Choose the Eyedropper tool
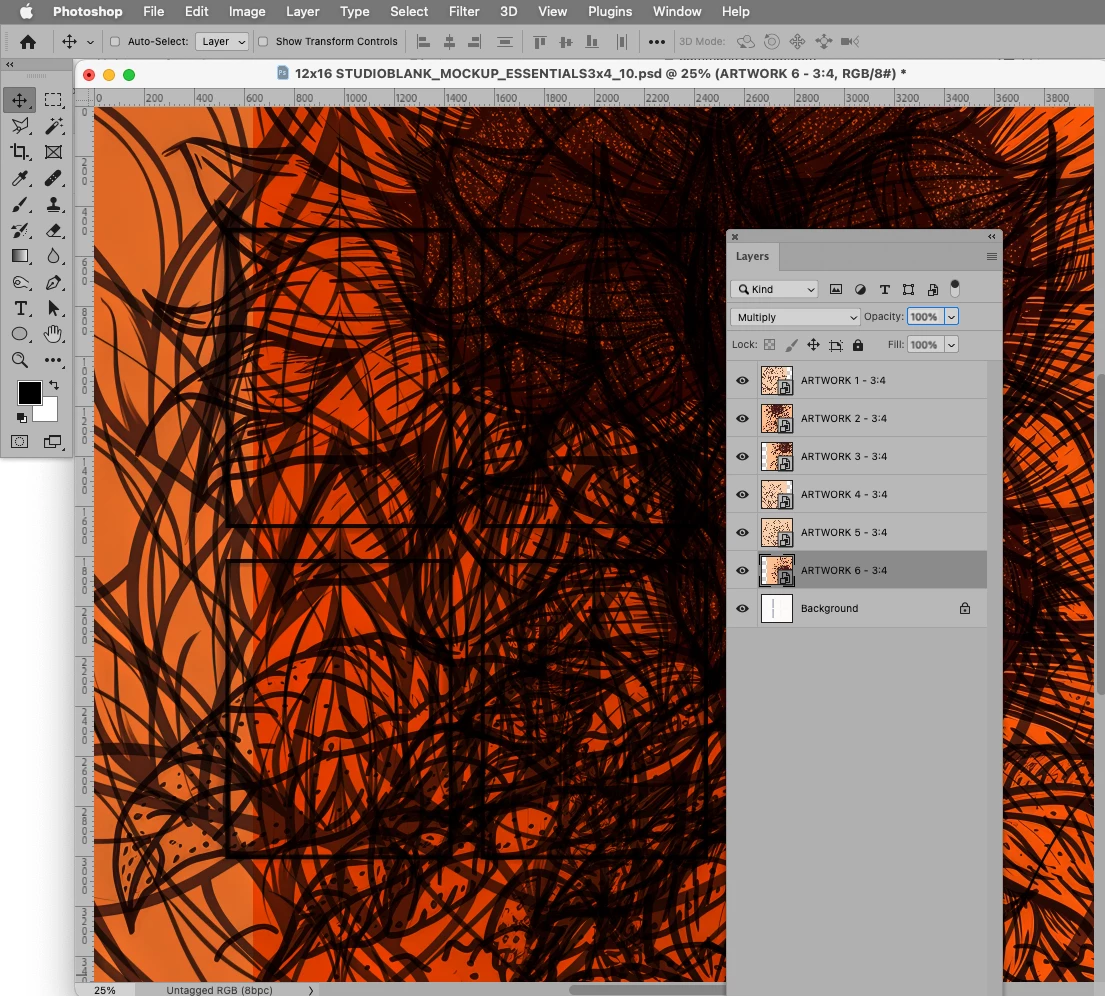The height and width of the screenshot is (996, 1105). [20, 178]
